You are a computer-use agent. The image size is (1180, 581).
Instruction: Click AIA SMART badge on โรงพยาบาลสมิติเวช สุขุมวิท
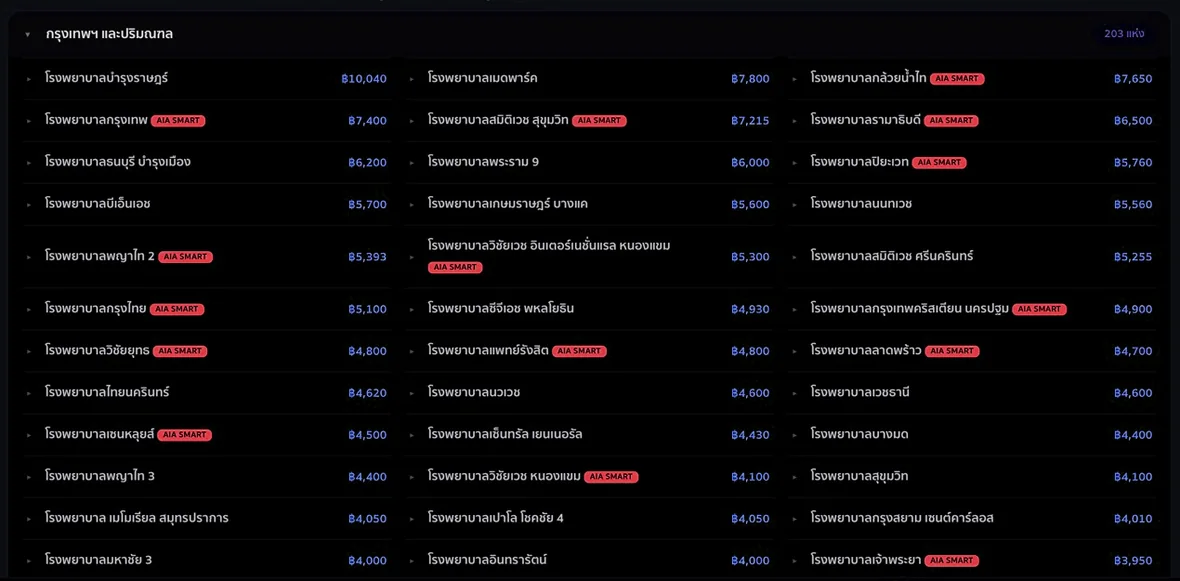[599, 120]
